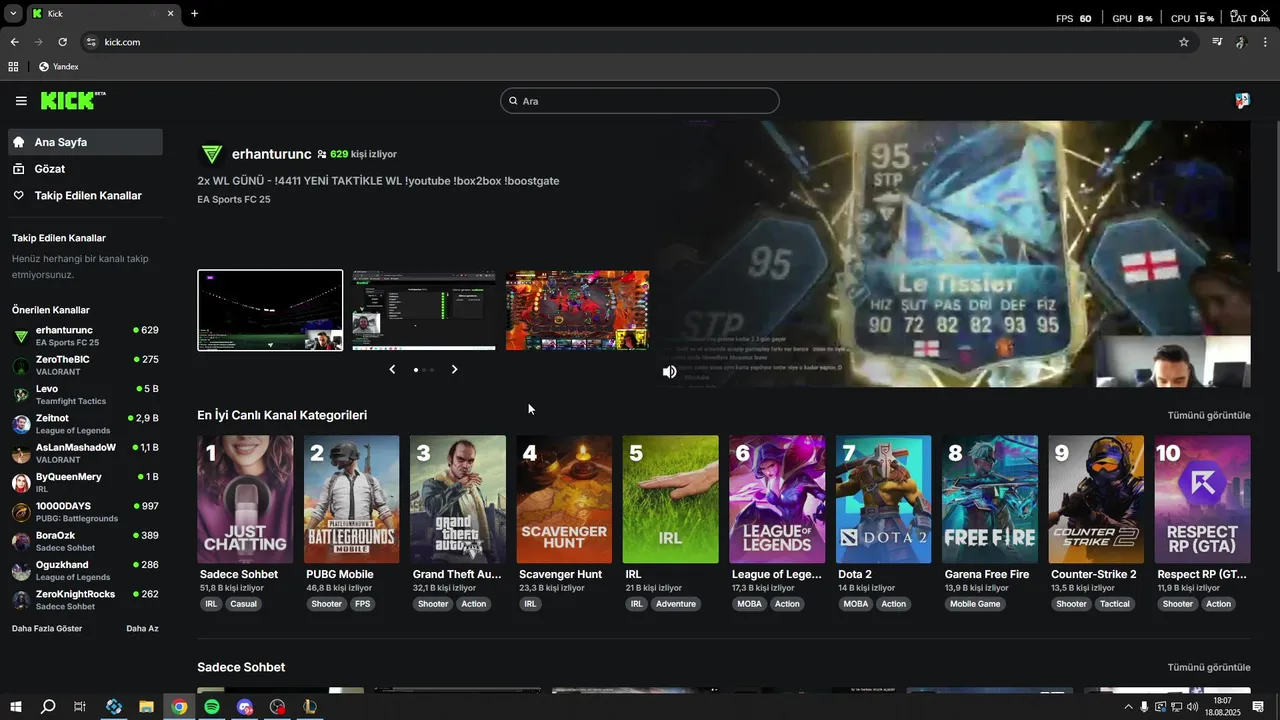
Task: Open Free Fire category card
Action: click(990, 499)
